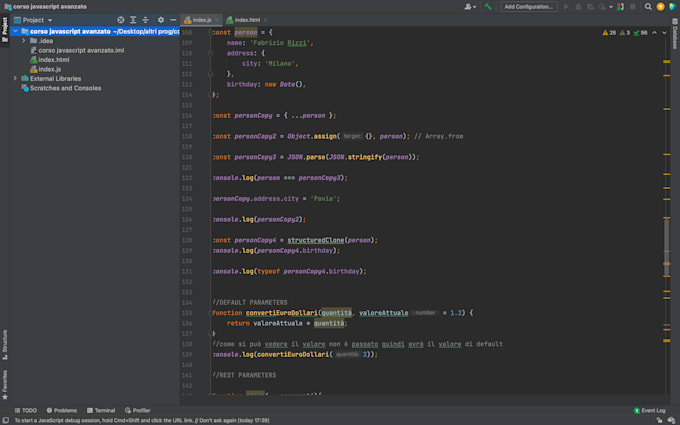Open the run-actions dropdown arrow
The width and height of the screenshot is (680, 425).
(x=611, y=7)
